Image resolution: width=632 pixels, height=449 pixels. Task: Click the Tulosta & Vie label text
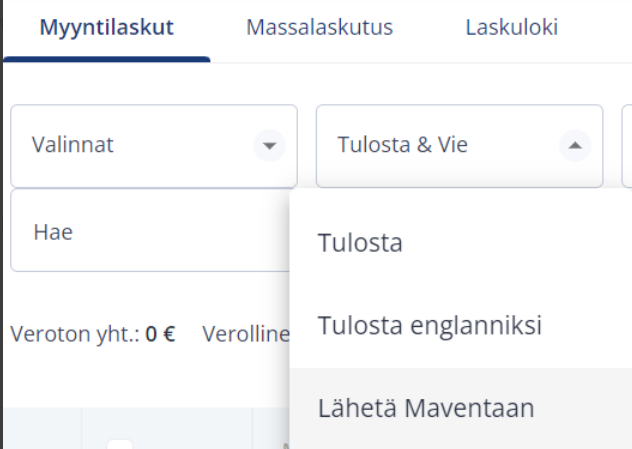[403, 145]
